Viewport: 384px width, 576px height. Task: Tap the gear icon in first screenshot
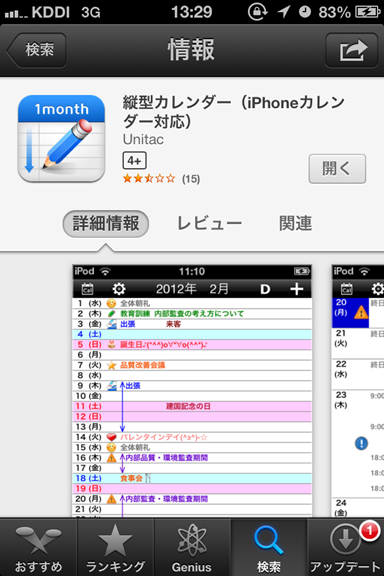(x=119, y=289)
